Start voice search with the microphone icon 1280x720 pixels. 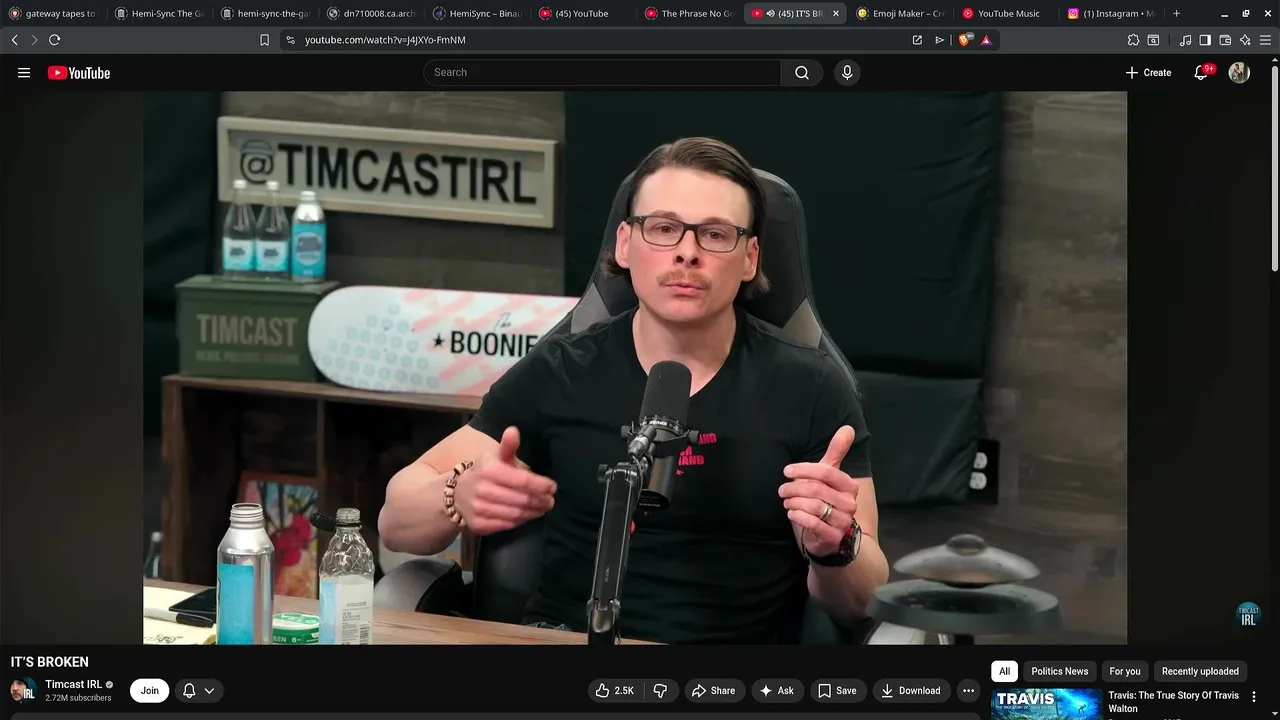coord(847,73)
